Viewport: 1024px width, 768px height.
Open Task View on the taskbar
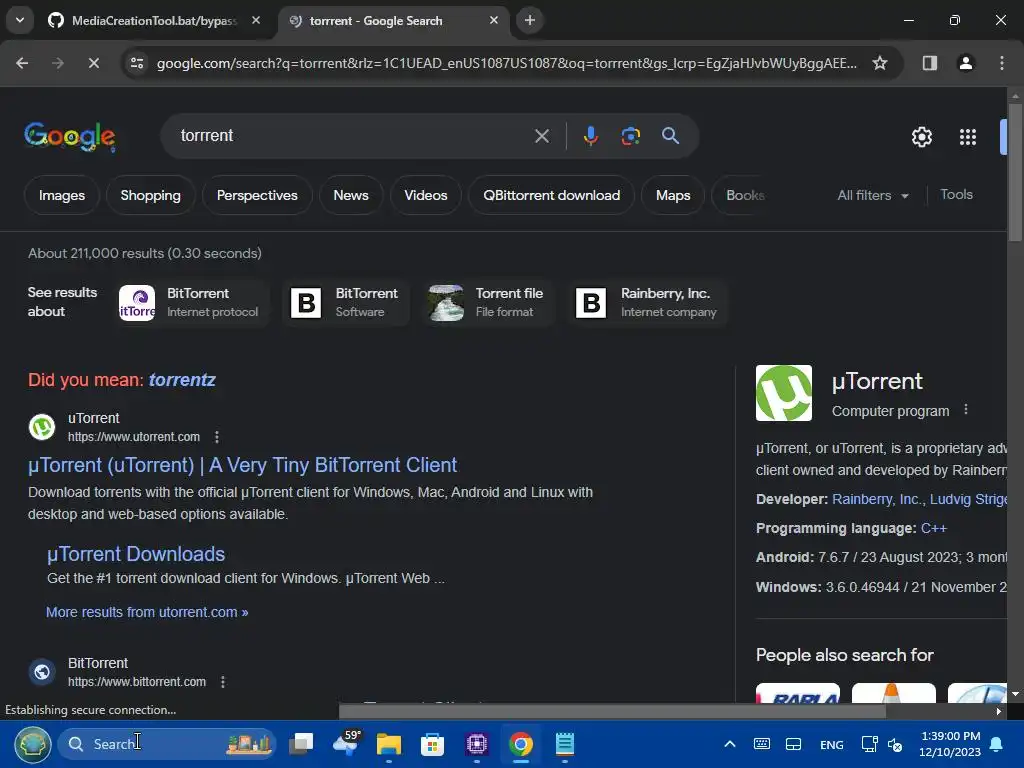(x=302, y=744)
